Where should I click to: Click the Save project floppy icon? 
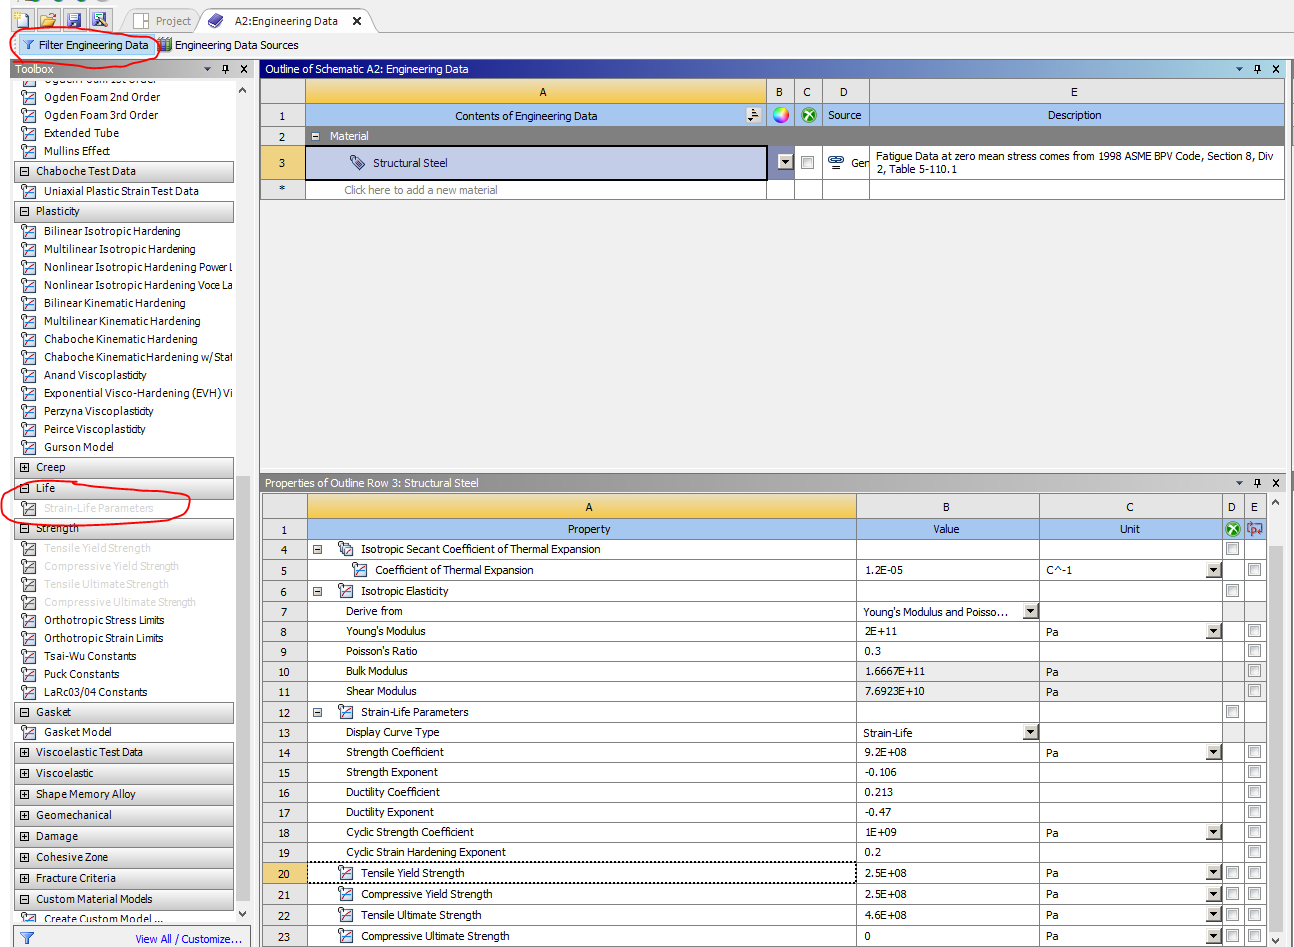73,19
